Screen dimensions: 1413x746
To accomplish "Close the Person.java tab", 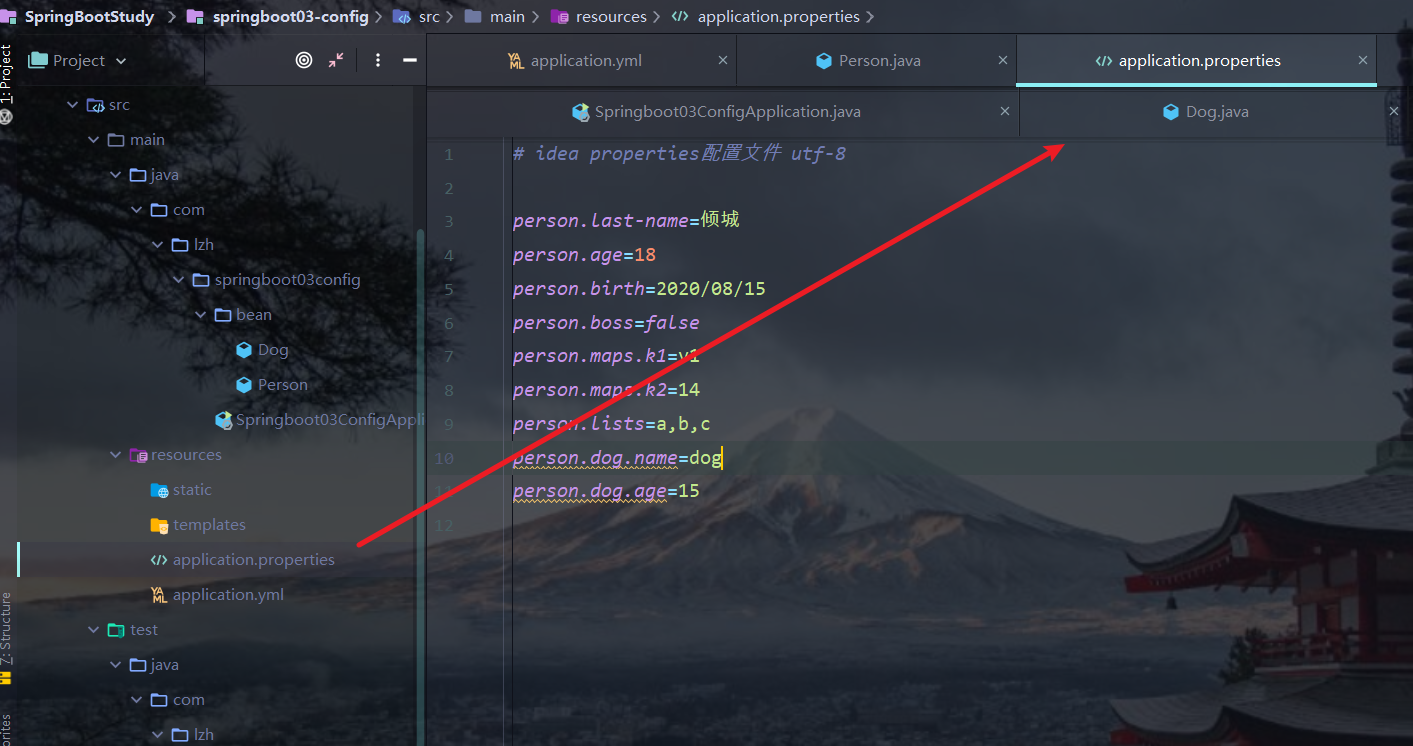I will tap(1003, 60).
